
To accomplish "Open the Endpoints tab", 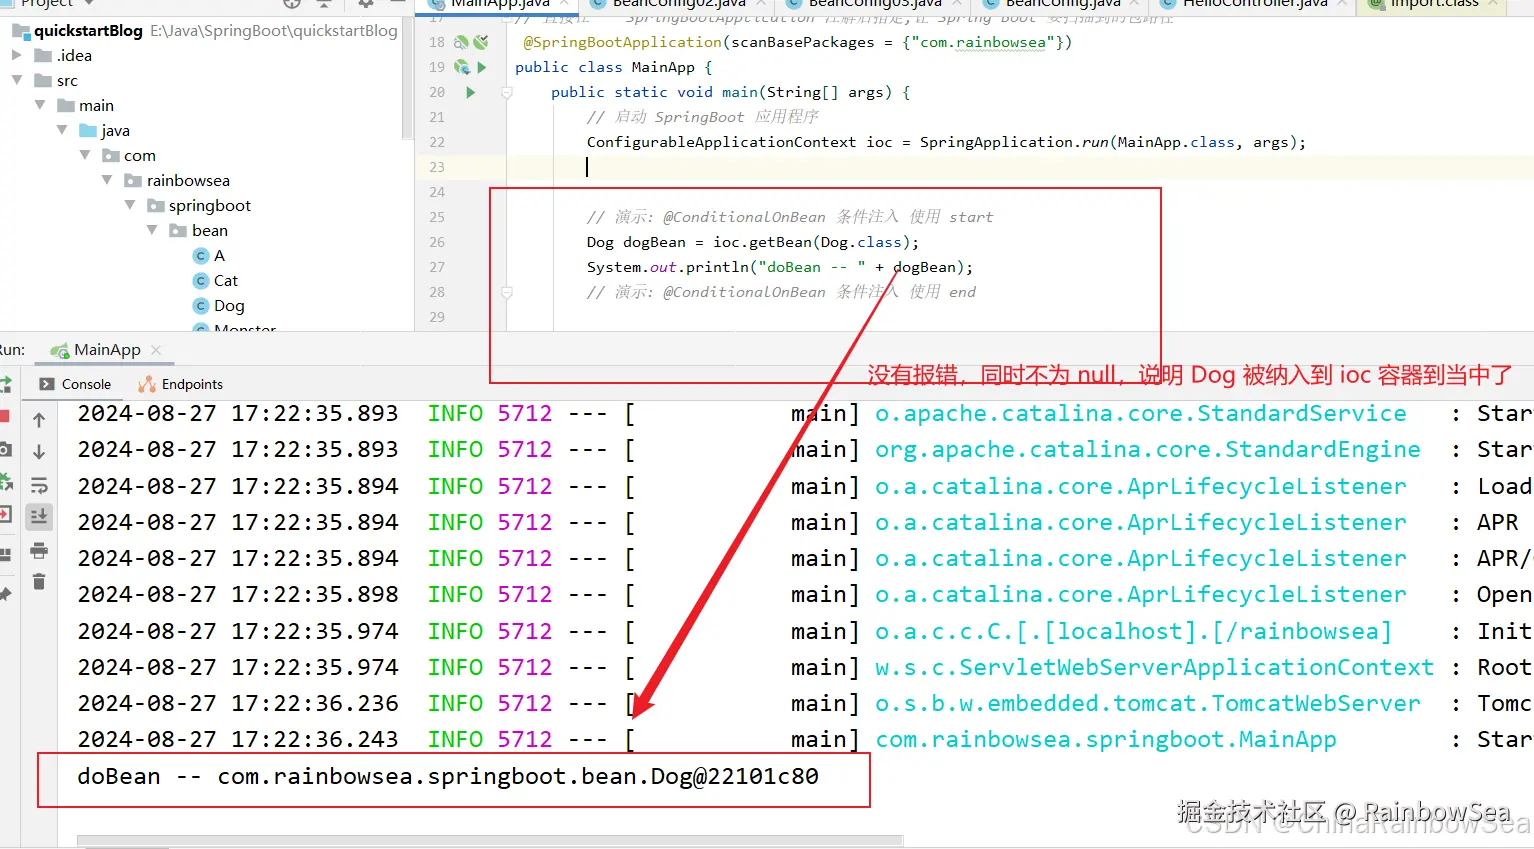I will 181,384.
